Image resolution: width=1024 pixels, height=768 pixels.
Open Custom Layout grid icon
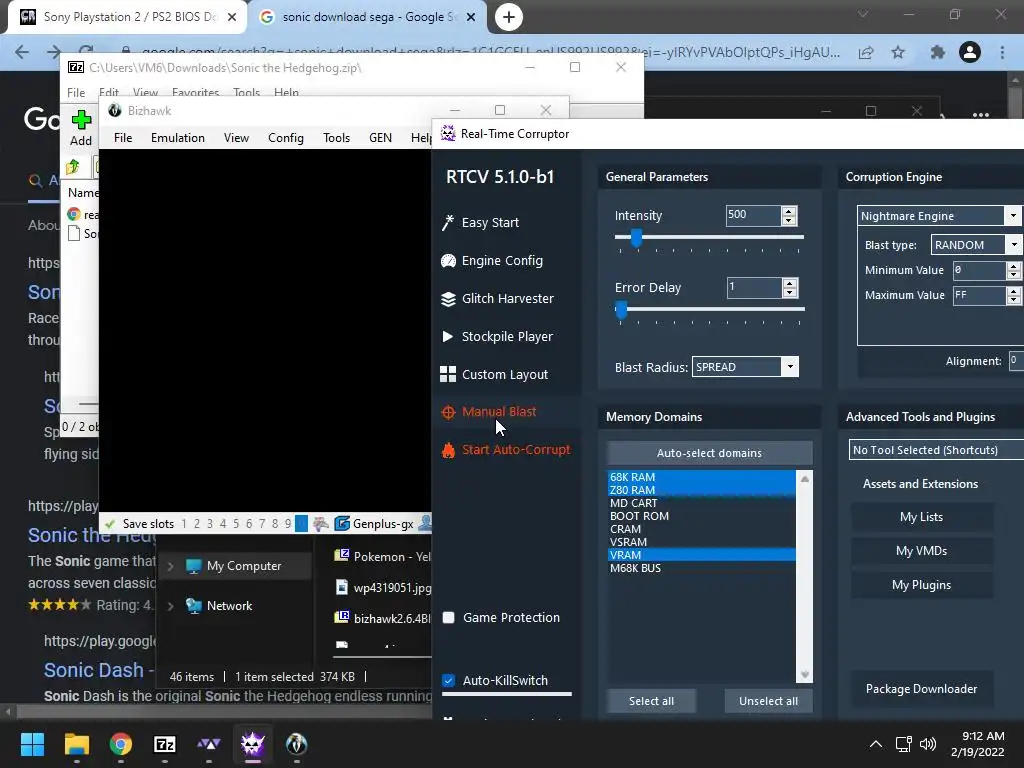pyautogui.click(x=448, y=374)
